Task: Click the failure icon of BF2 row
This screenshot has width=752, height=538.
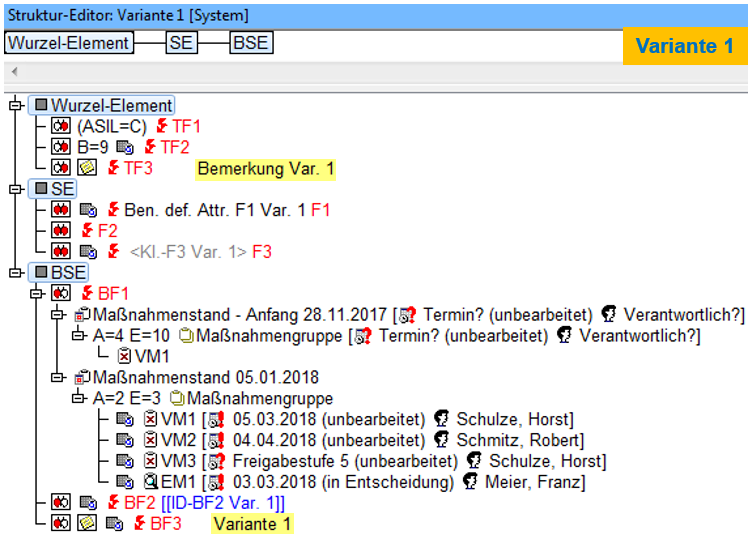Action: tap(61, 503)
